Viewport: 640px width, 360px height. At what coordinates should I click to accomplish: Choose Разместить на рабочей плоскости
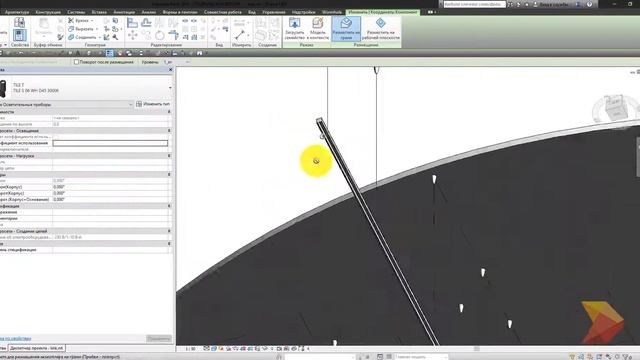pos(380,29)
